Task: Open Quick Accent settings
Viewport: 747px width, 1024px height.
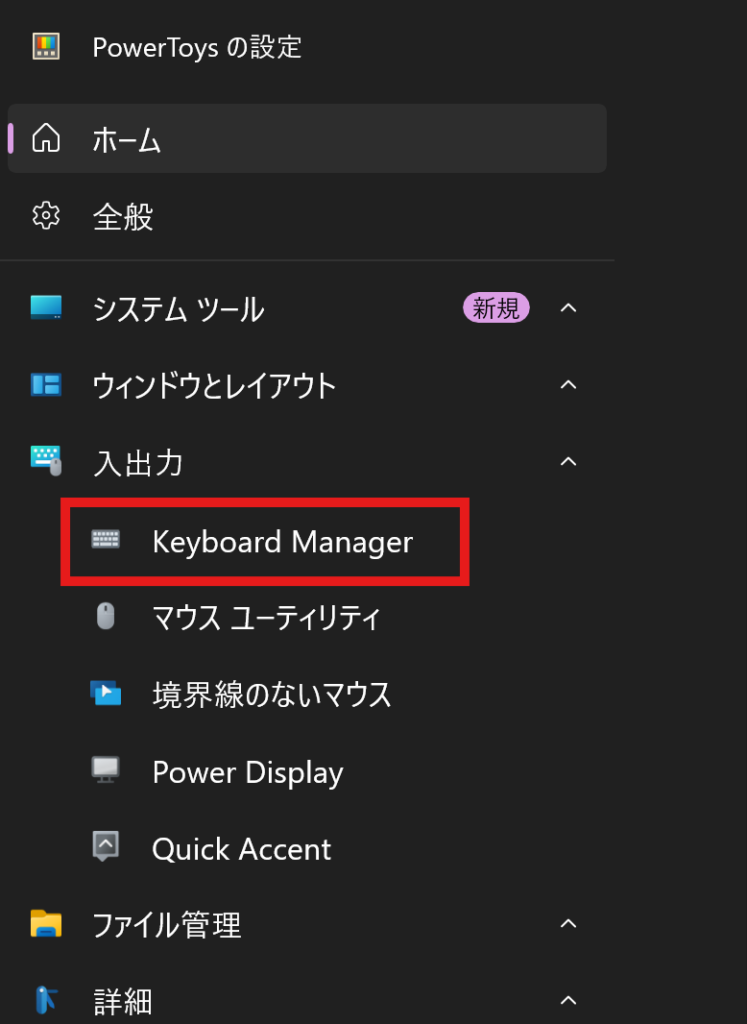Action: click(307, 847)
